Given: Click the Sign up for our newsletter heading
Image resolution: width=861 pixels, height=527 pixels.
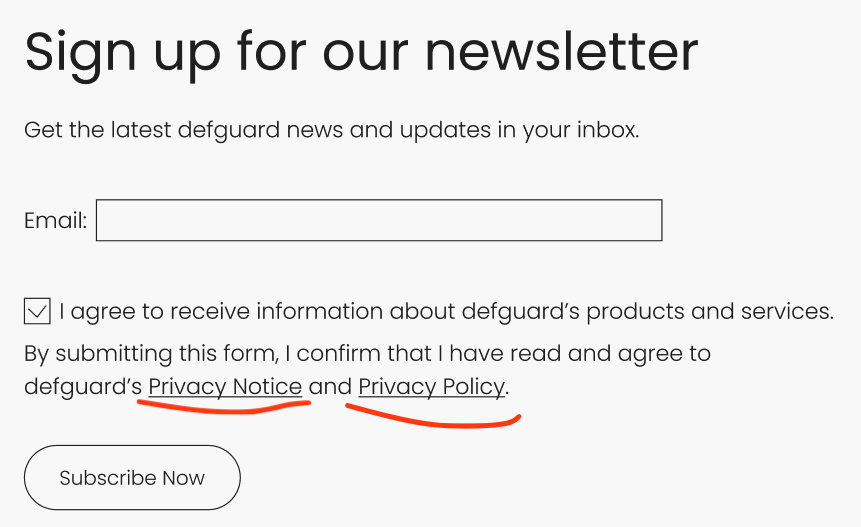Looking at the screenshot, I should pos(361,53).
